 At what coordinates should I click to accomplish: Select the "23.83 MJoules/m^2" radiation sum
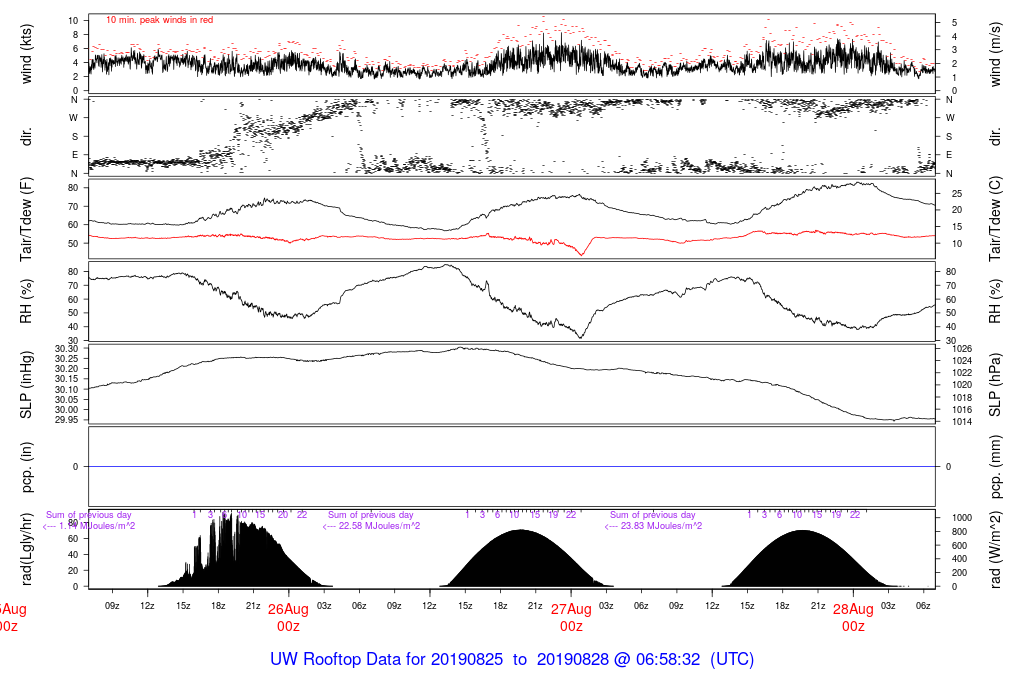661,526
